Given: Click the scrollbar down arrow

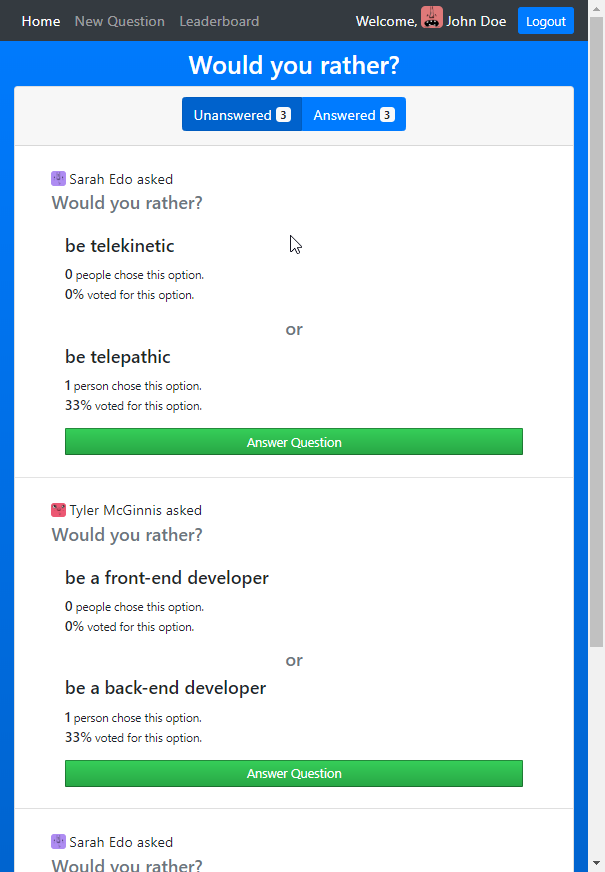Looking at the screenshot, I should point(596,863).
